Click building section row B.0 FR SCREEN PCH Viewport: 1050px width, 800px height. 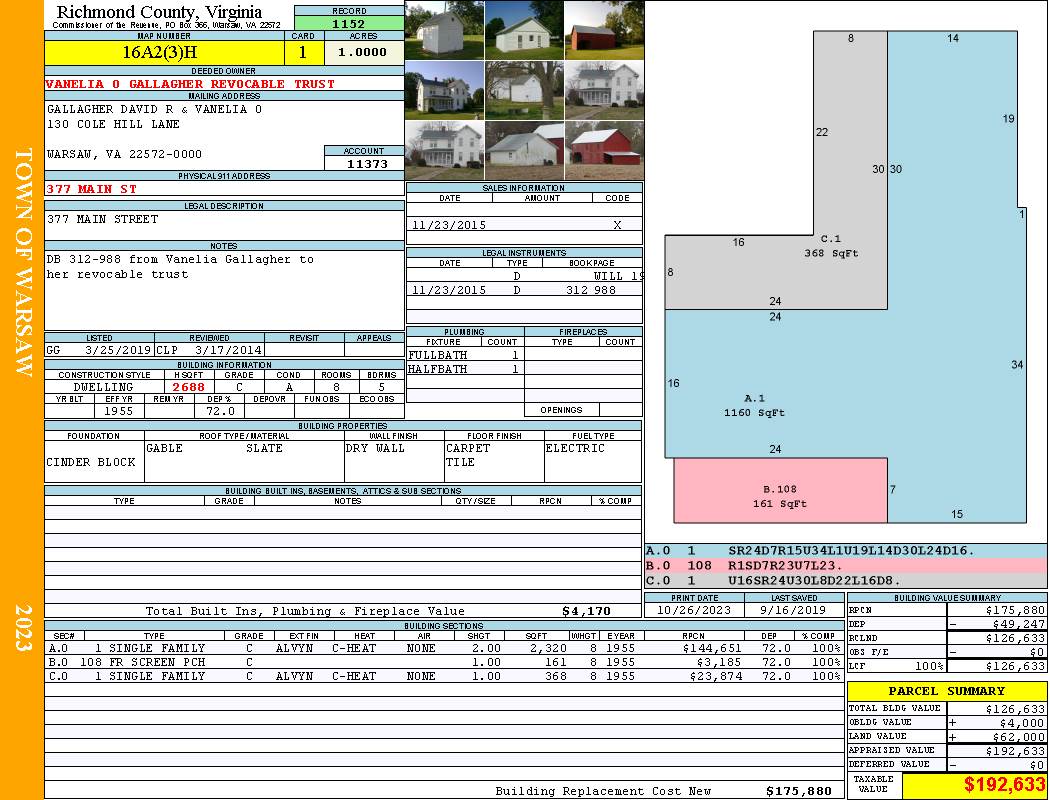click(x=444, y=662)
